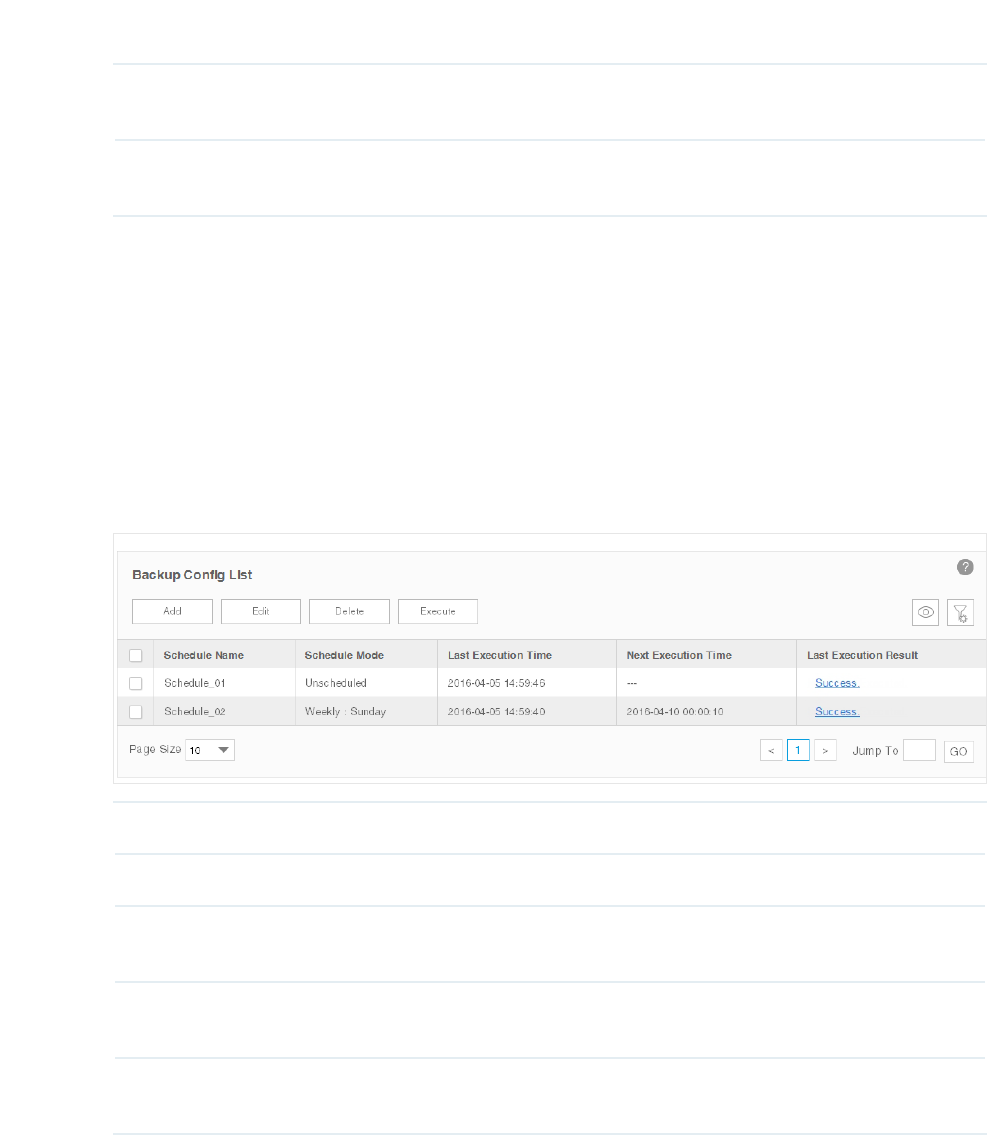The height and width of the screenshot is (1135, 987).
Task: Click the Execute button
Action: [x=438, y=611]
